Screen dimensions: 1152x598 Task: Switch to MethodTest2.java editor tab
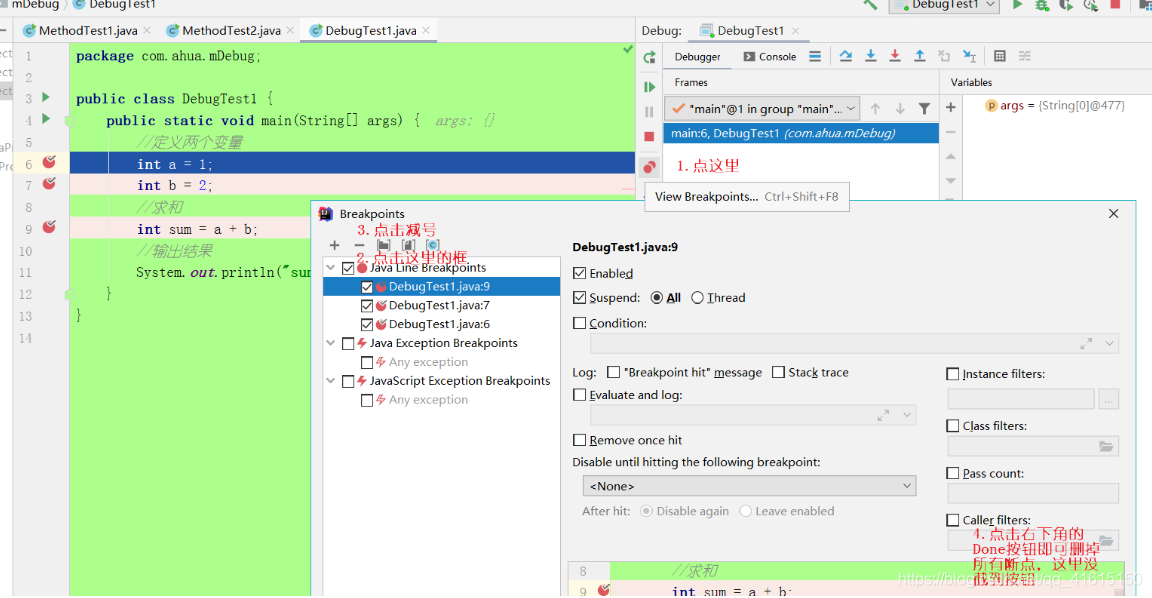(x=230, y=31)
